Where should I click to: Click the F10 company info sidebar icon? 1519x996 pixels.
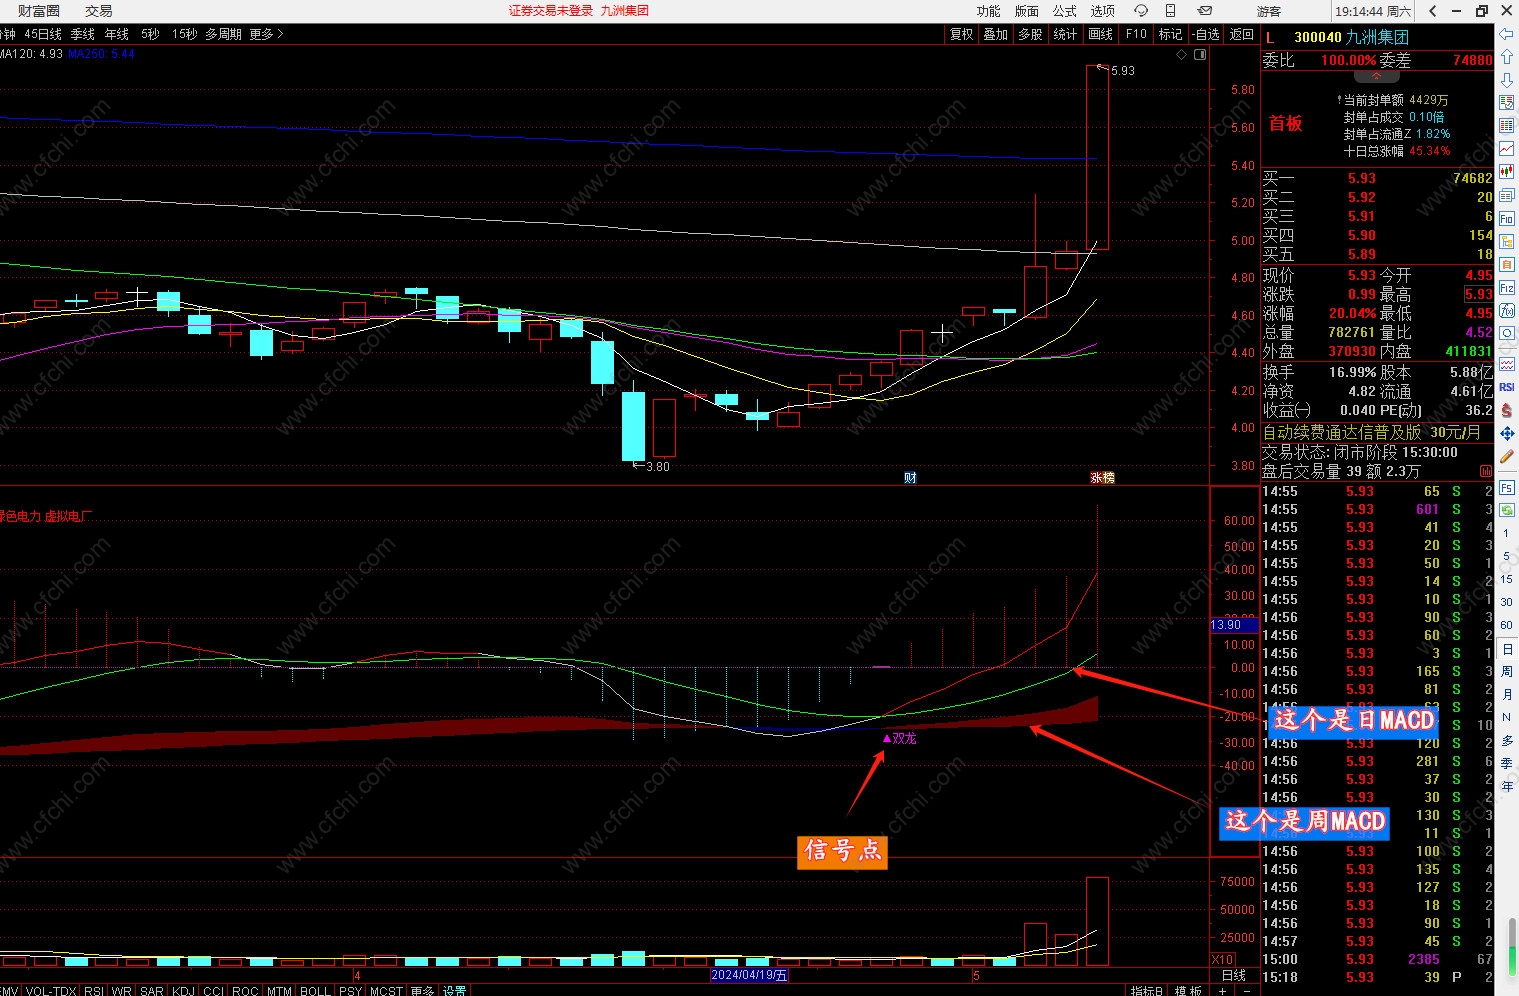[x=1506, y=218]
